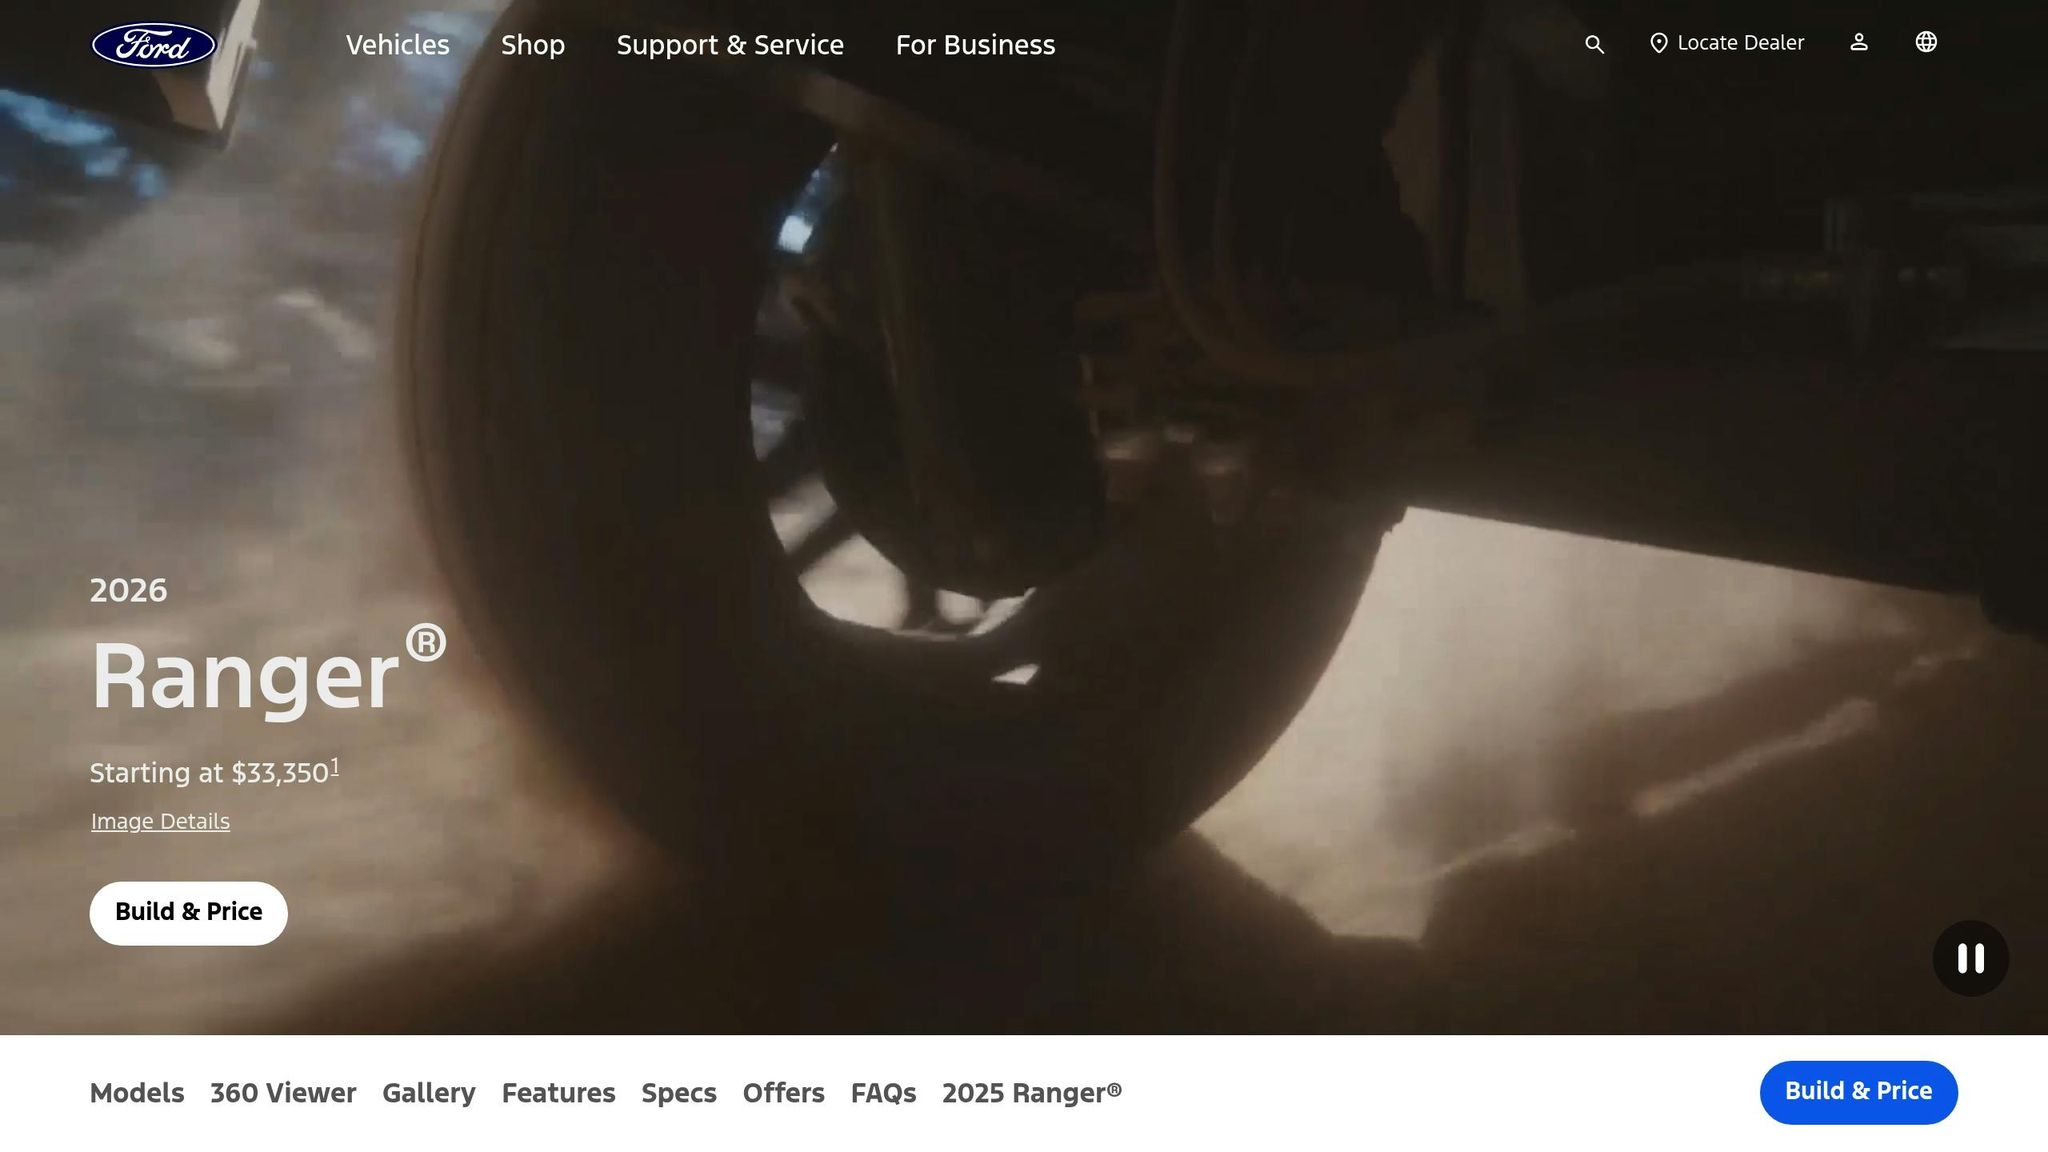The image size is (2048, 1152).
Task: Open the Image Details link
Action: coord(160,821)
